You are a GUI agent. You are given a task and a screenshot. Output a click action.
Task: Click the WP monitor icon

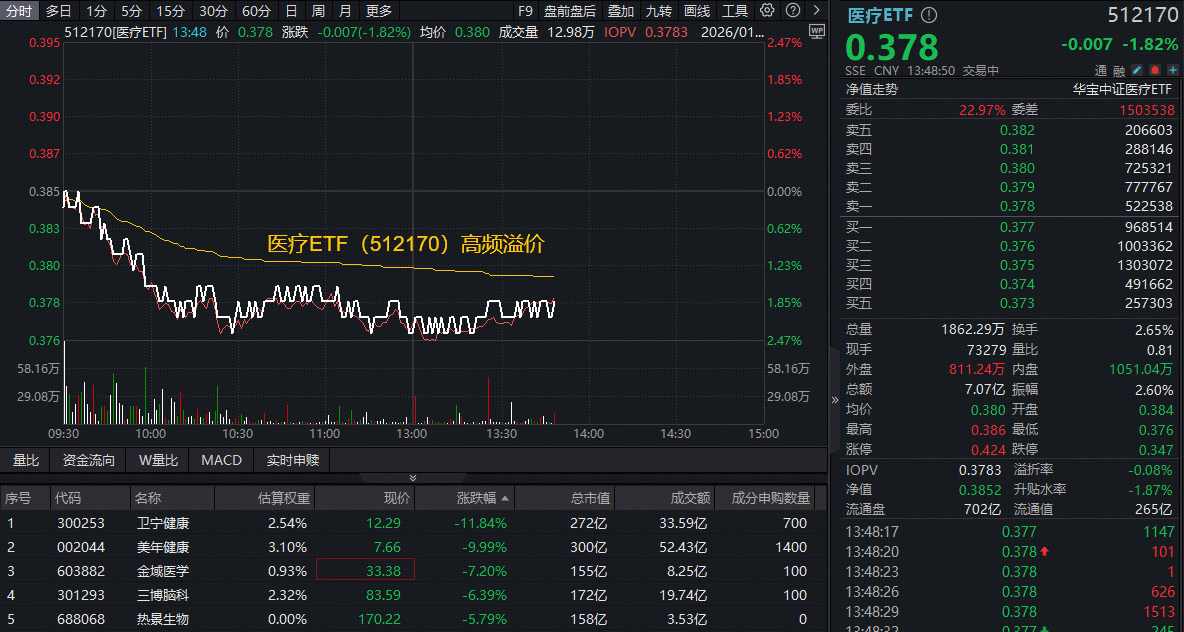coord(817,31)
